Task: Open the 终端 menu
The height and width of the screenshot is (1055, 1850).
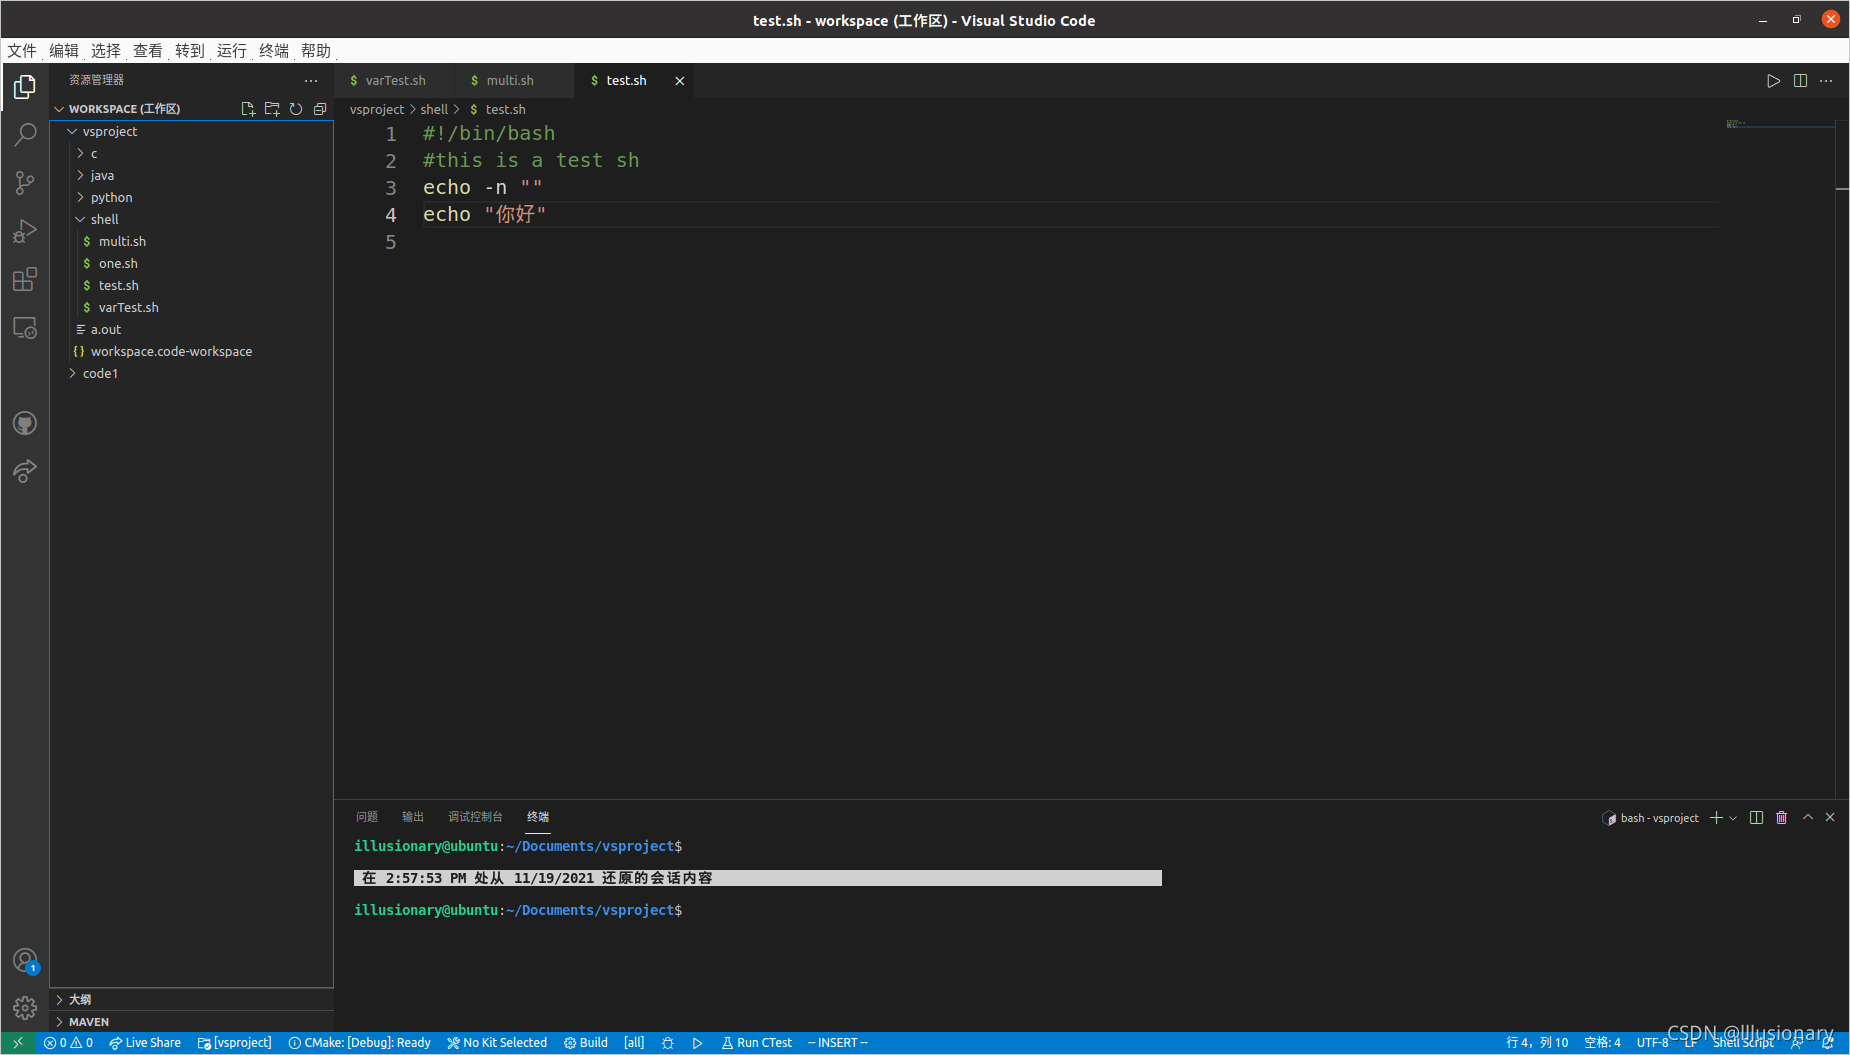Action: tap(272, 50)
